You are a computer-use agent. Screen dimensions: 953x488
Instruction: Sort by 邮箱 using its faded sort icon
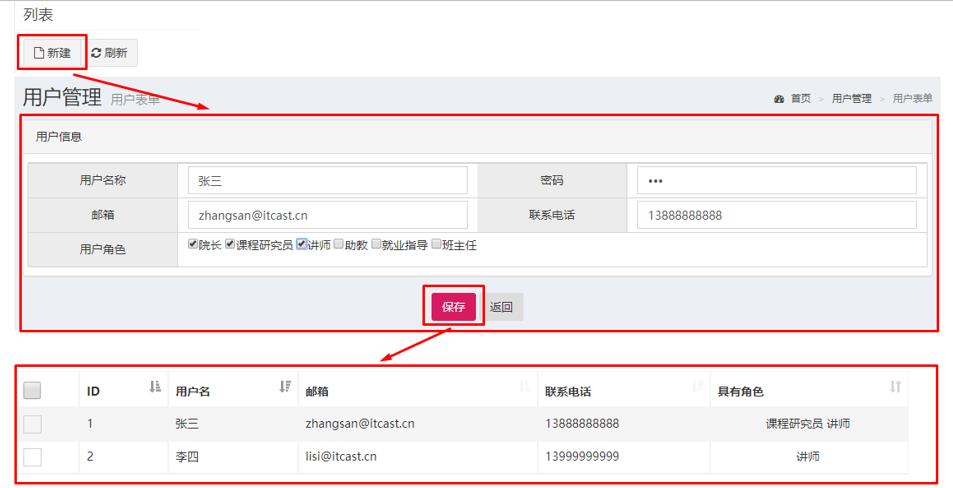(x=525, y=387)
